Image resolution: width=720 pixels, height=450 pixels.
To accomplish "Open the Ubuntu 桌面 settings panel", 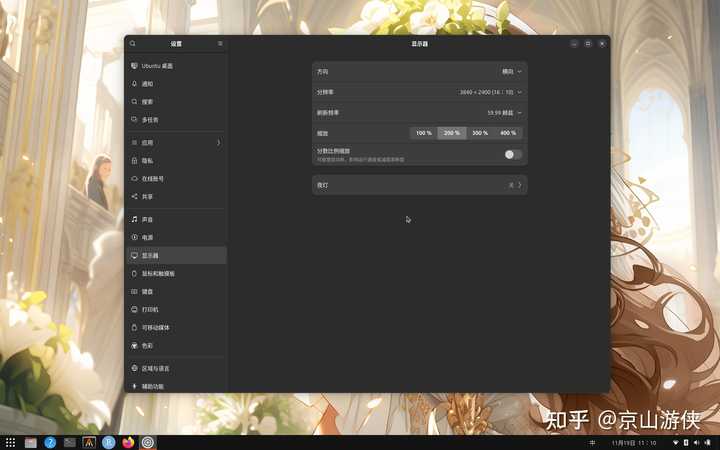I will pos(177,66).
